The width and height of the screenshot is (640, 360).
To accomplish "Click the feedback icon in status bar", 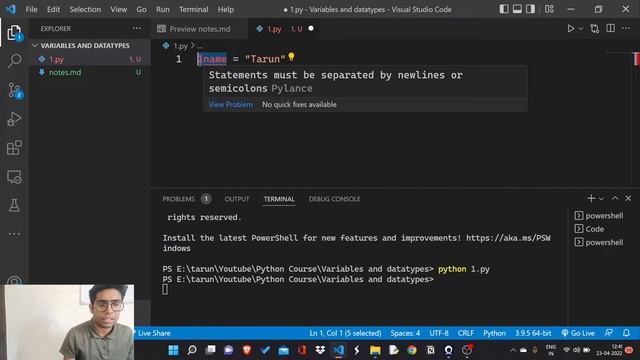I will tap(608, 333).
